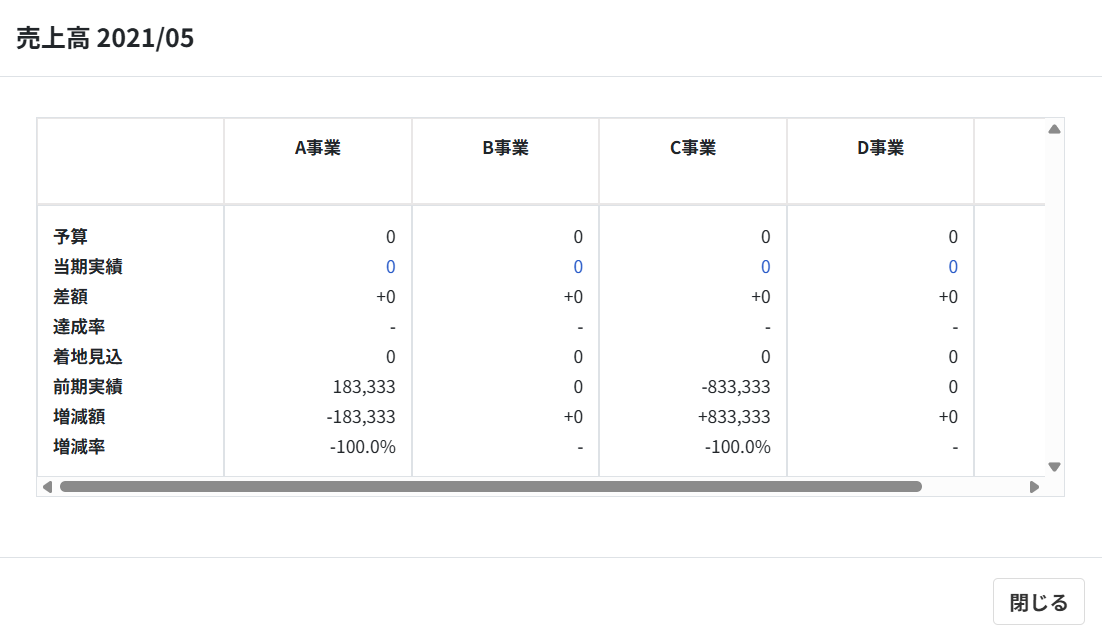Click A事業 増減率 value -100.0%
Screen dimensions: 1102x641
[363, 447]
